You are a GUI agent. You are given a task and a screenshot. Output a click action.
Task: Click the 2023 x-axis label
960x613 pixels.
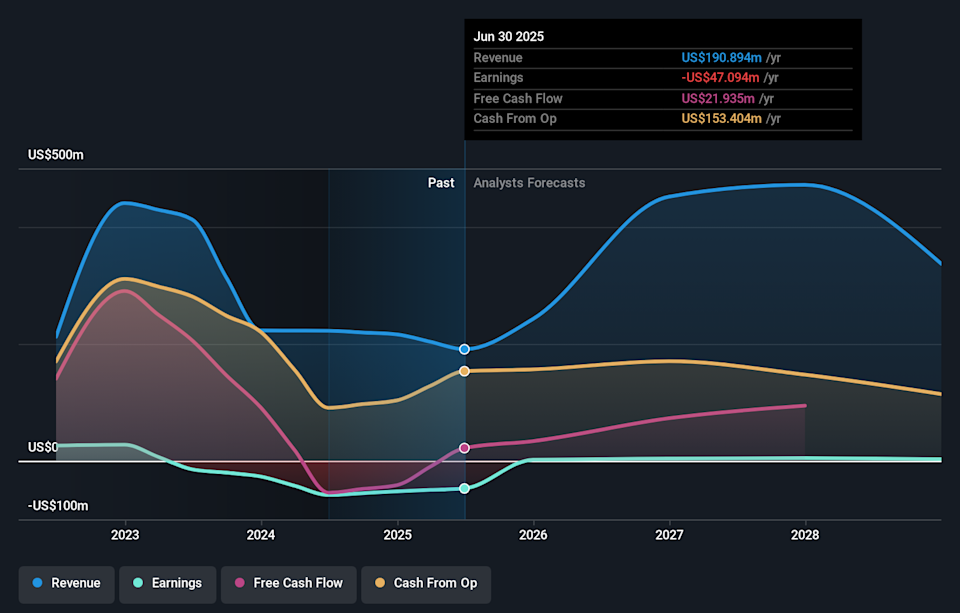point(125,535)
